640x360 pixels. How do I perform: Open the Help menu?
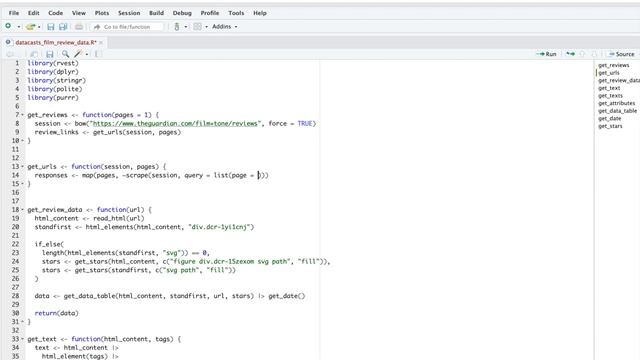click(260, 13)
